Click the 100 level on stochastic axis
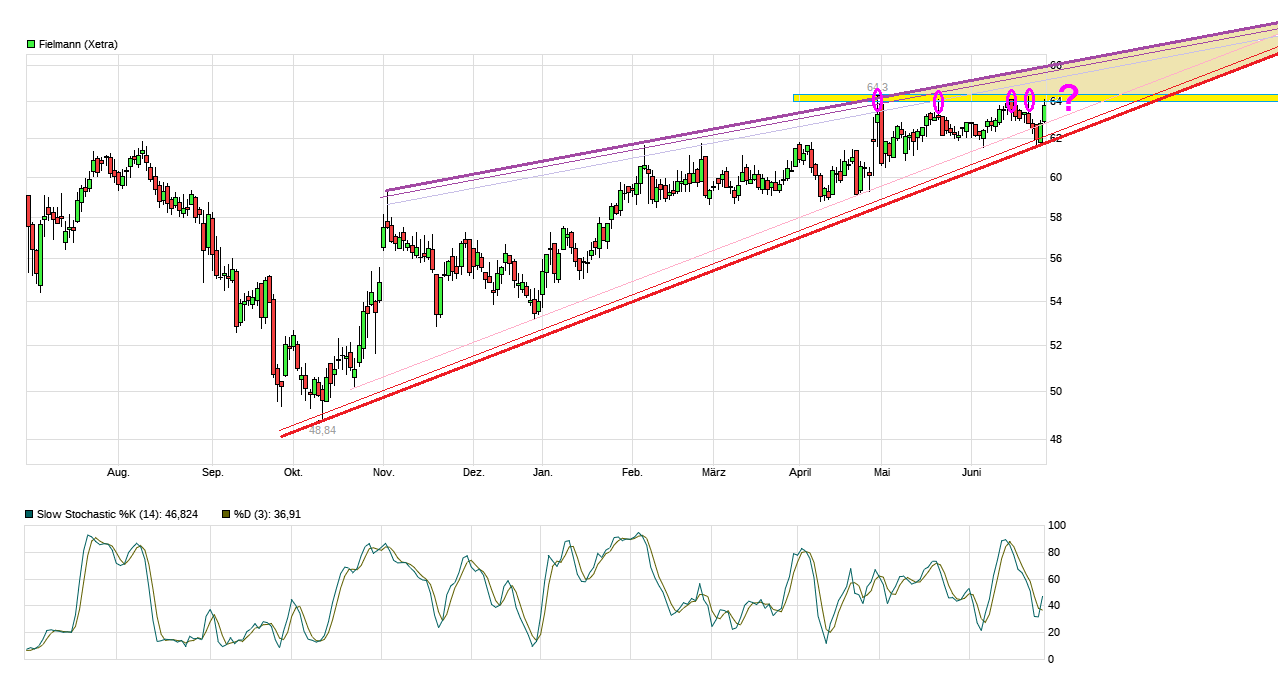Screen dimensions: 1278x680 [x=1057, y=525]
